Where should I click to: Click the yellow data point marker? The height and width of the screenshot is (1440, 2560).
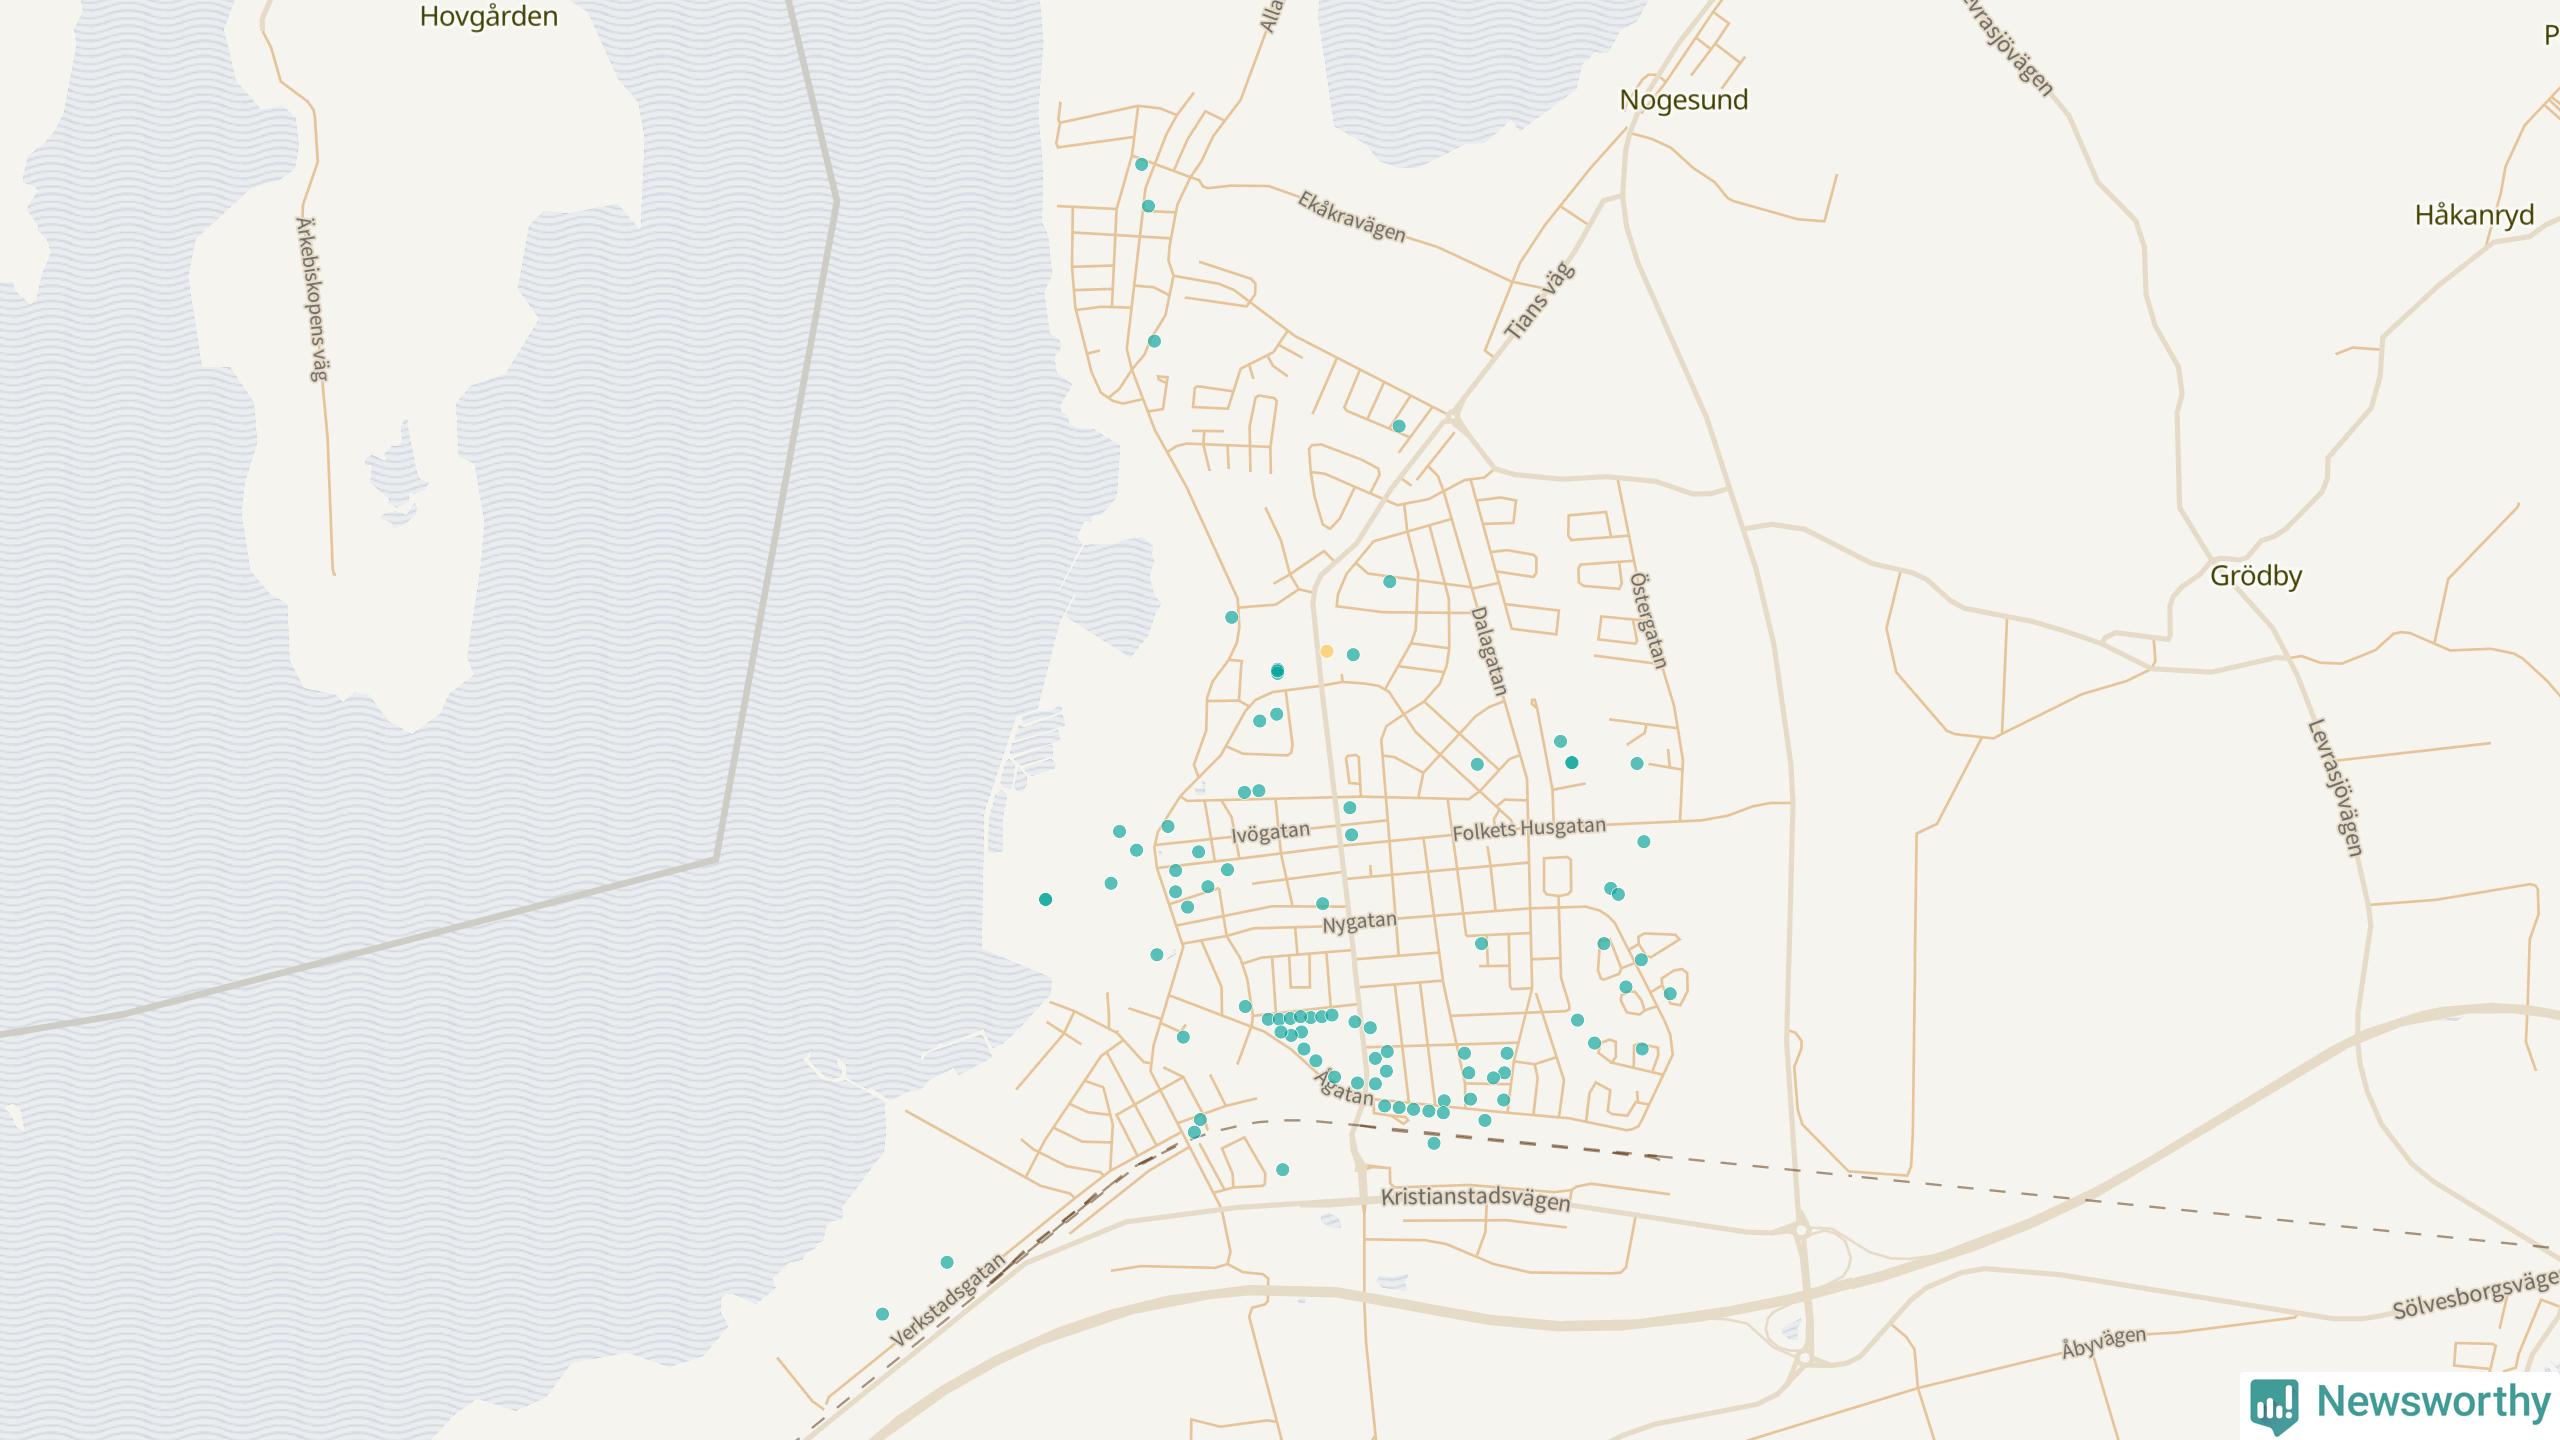(1326, 651)
